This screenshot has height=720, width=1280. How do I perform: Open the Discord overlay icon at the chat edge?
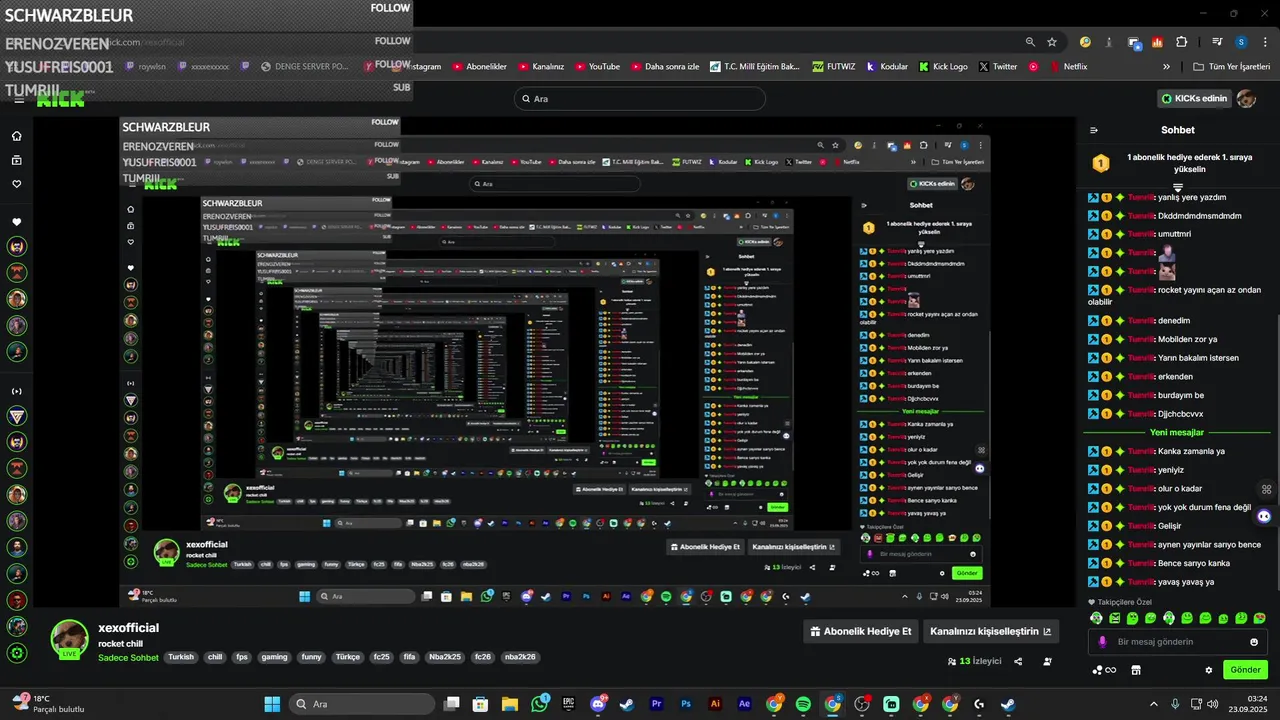(1264, 516)
